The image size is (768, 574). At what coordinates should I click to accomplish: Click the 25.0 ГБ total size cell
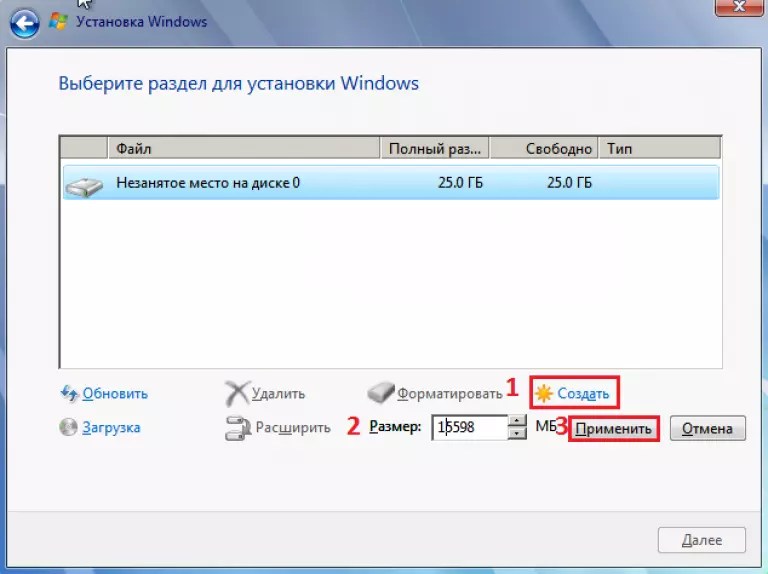460,183
